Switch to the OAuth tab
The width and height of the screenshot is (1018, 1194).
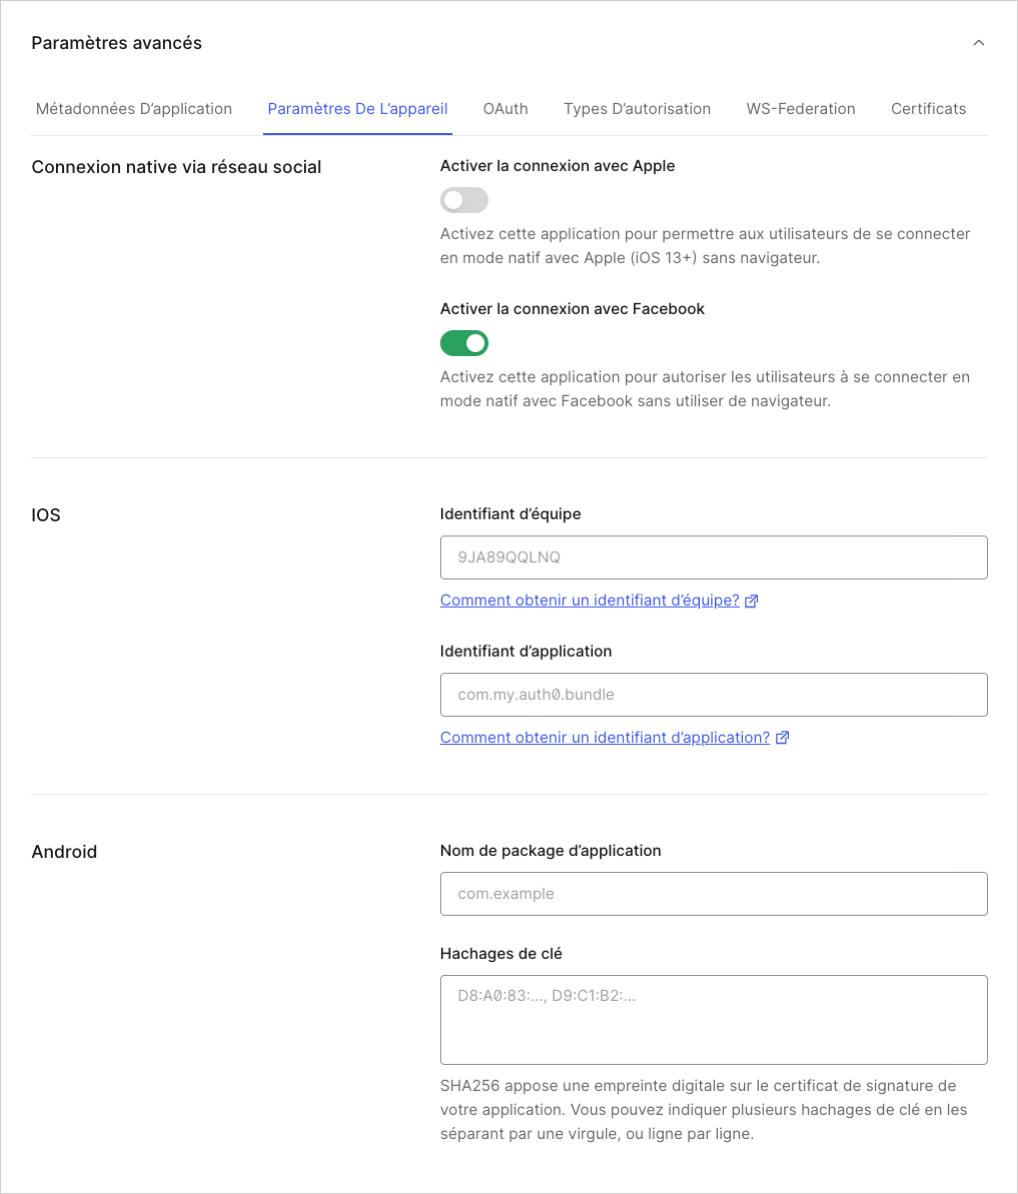point(505,109)
